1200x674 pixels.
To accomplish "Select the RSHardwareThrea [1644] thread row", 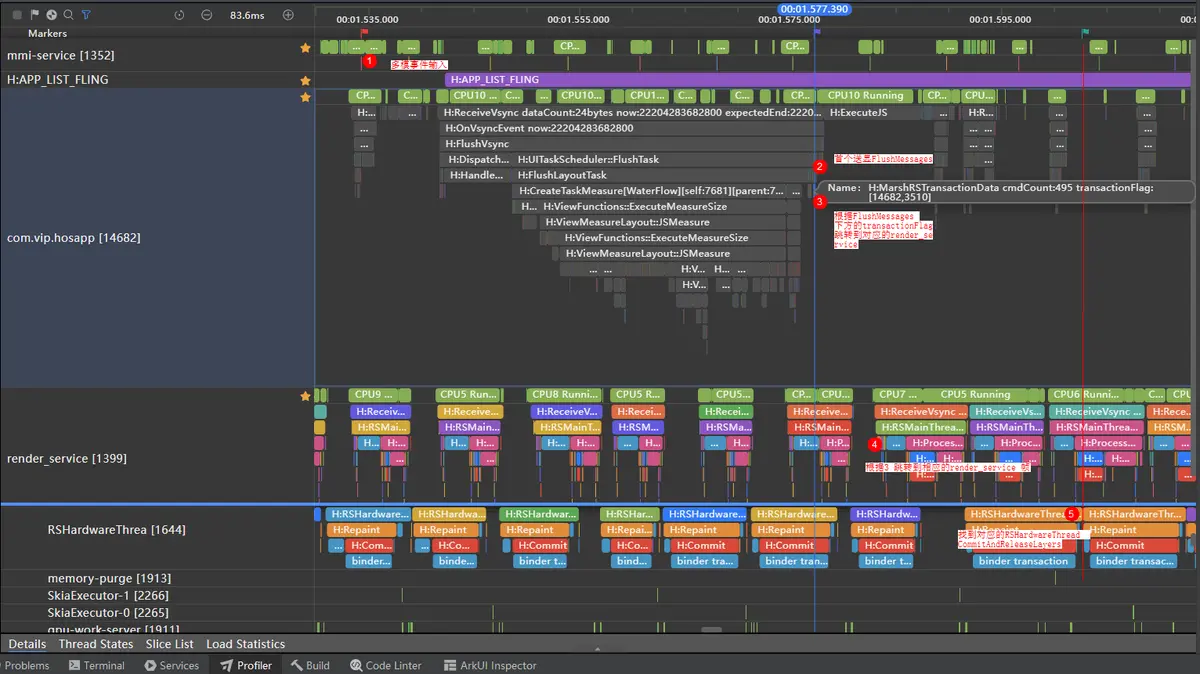I will click(157, 530).
